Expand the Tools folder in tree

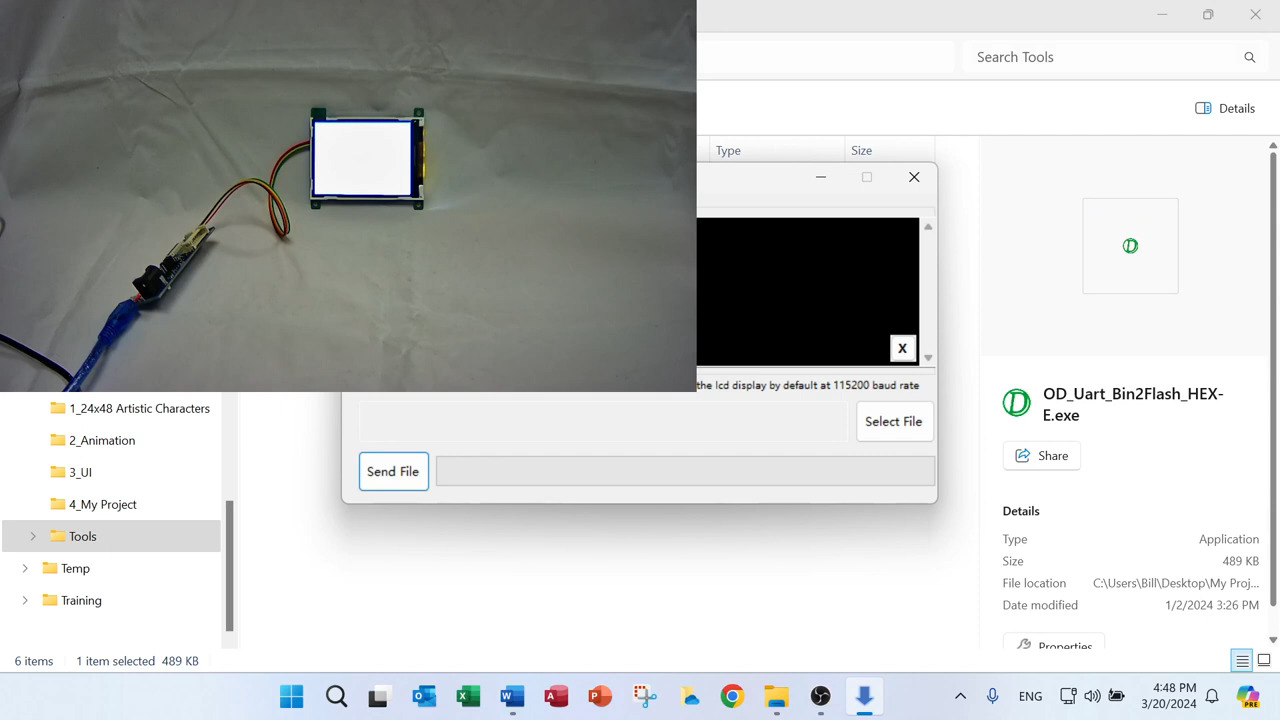tap(33, 537)
